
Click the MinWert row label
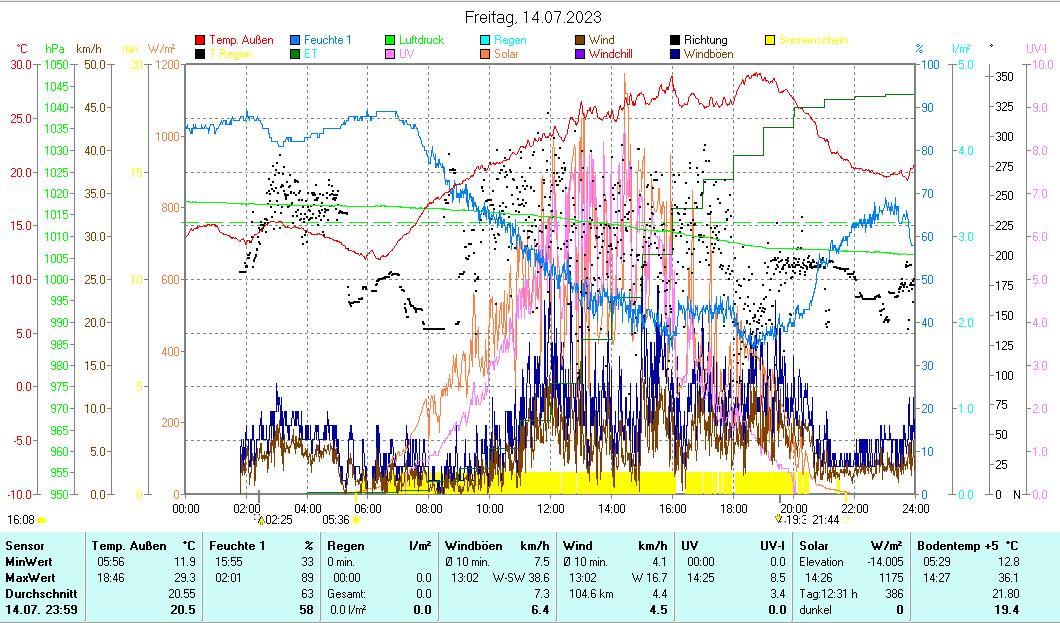(x=28, y=562)
